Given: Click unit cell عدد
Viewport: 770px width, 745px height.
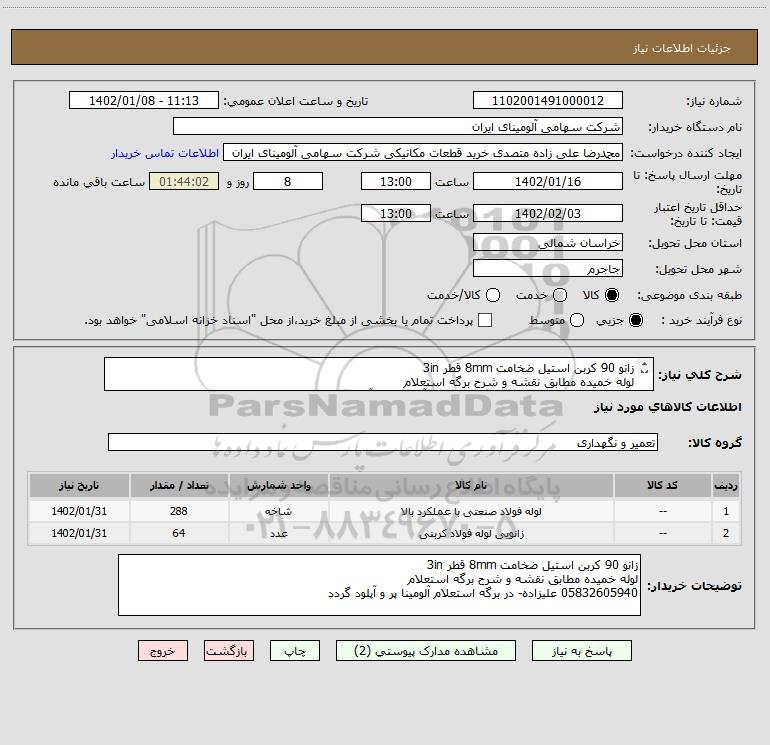Looking at the screenshot, I should [x=278, y=533].
